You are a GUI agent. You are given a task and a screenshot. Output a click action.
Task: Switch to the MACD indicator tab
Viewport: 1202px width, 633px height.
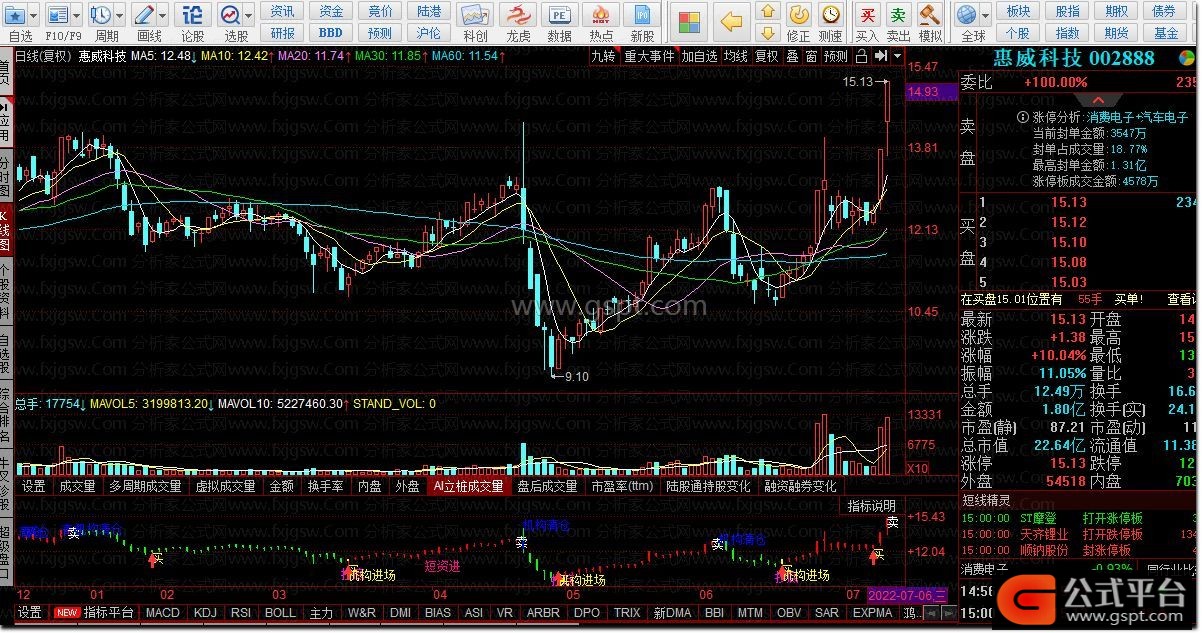163,612
